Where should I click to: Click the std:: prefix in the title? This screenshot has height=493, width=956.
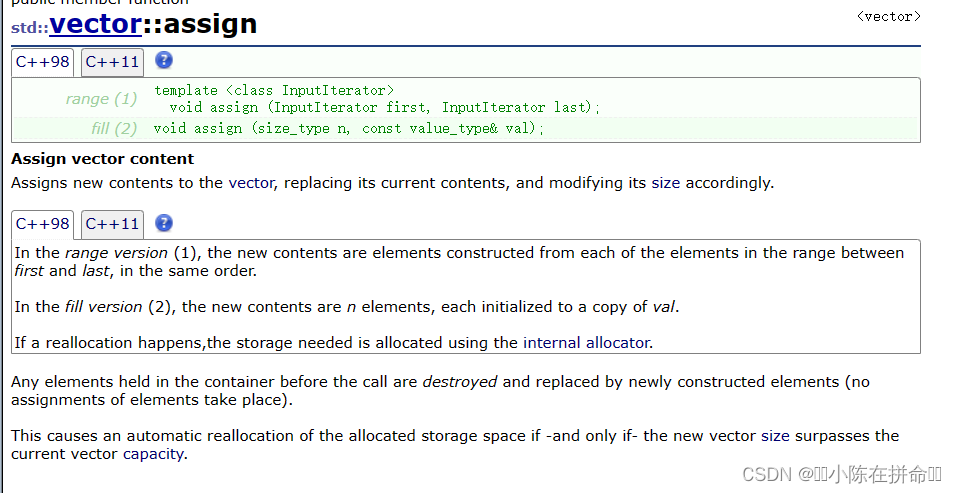pyautogui.click(x=30, y=28)
